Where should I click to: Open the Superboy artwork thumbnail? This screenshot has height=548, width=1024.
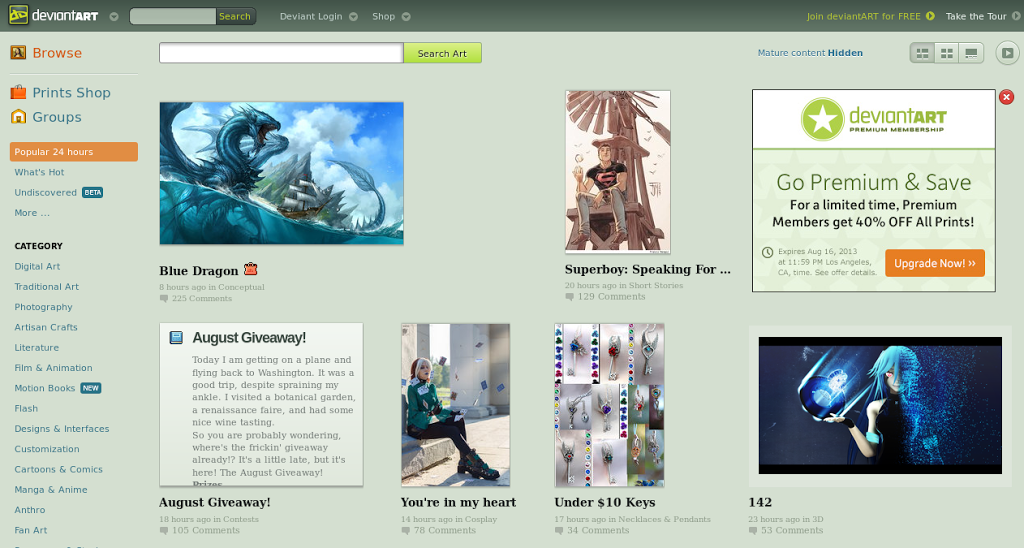pyautogui.click(x=618, y=171)
